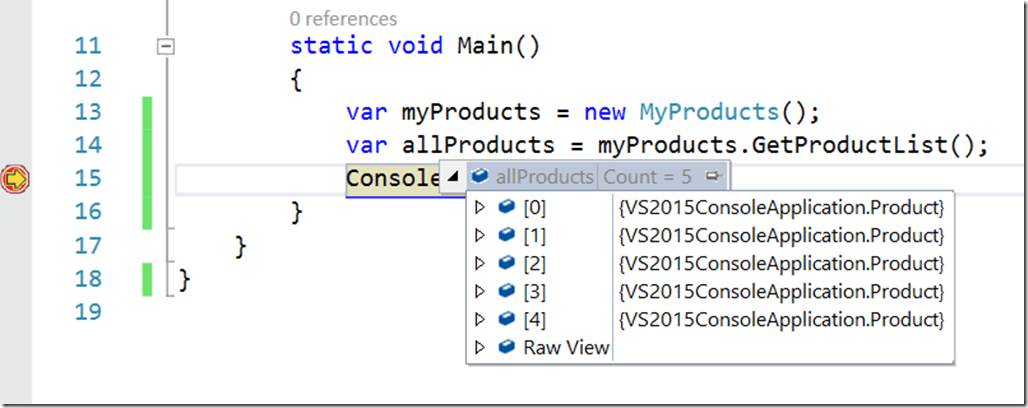
Task: Expand the Raw View node
Action: point(480,348)
